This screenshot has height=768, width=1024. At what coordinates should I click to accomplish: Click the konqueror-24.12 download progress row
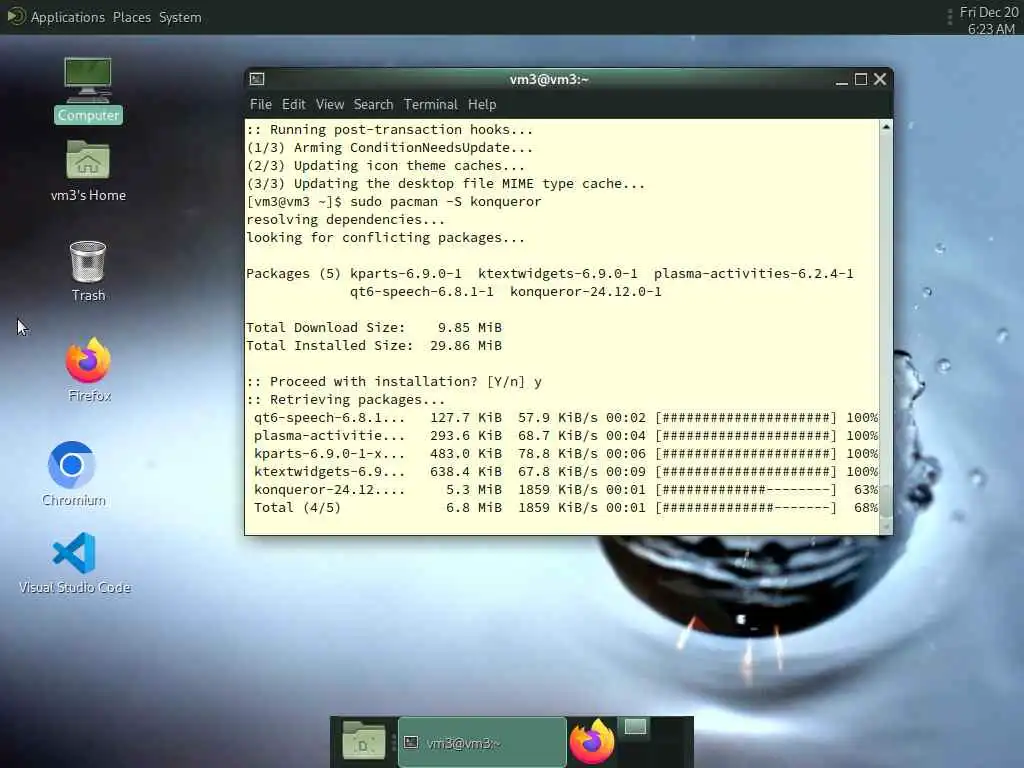[566, 490]
